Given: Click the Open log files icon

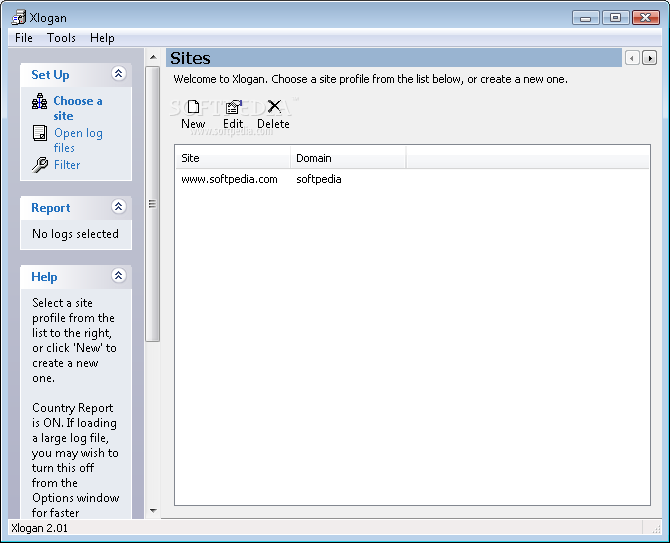Looking at the screenshot, I should point(40,133).
